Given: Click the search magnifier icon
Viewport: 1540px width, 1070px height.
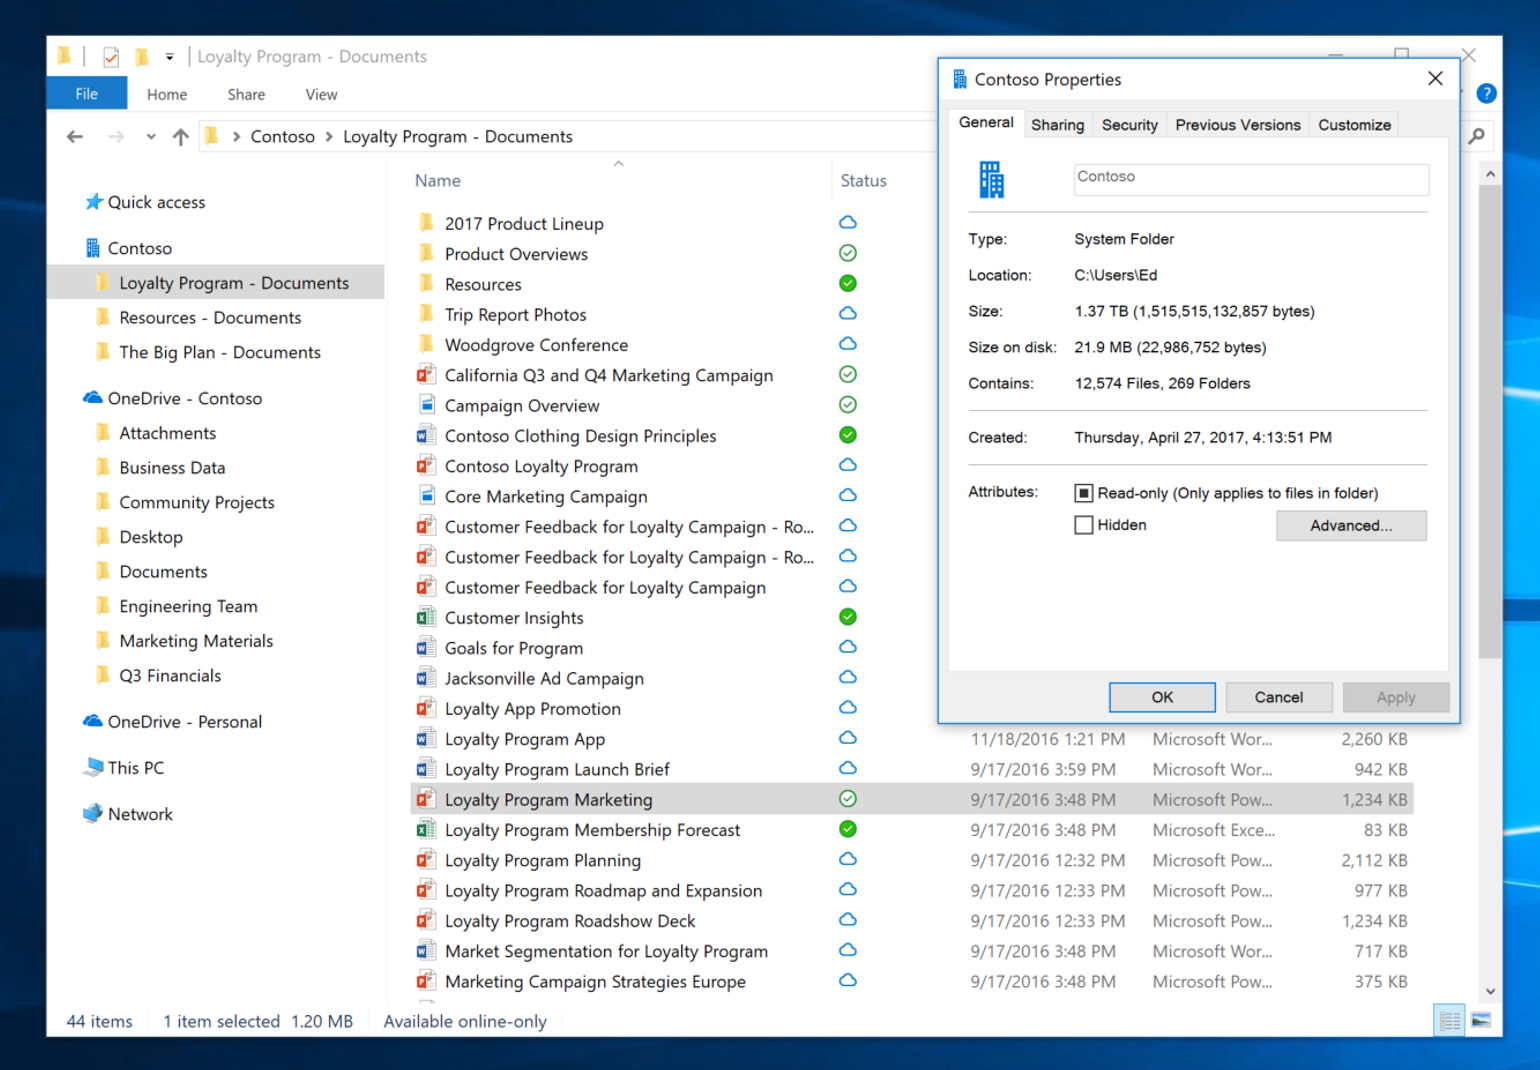Looking at the screenshot, I should 1477,136.
